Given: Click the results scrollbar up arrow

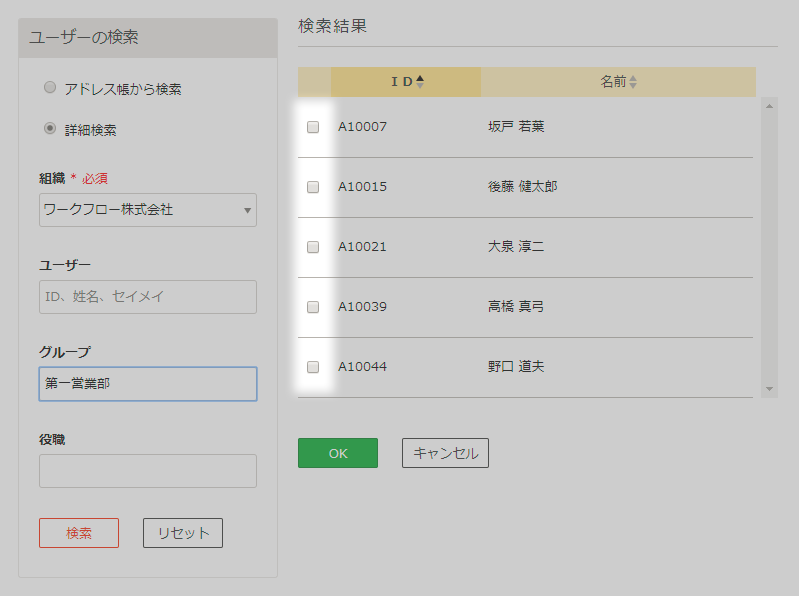Looking at the screenshot, I should pyautogui.click(x=769, y=106).
